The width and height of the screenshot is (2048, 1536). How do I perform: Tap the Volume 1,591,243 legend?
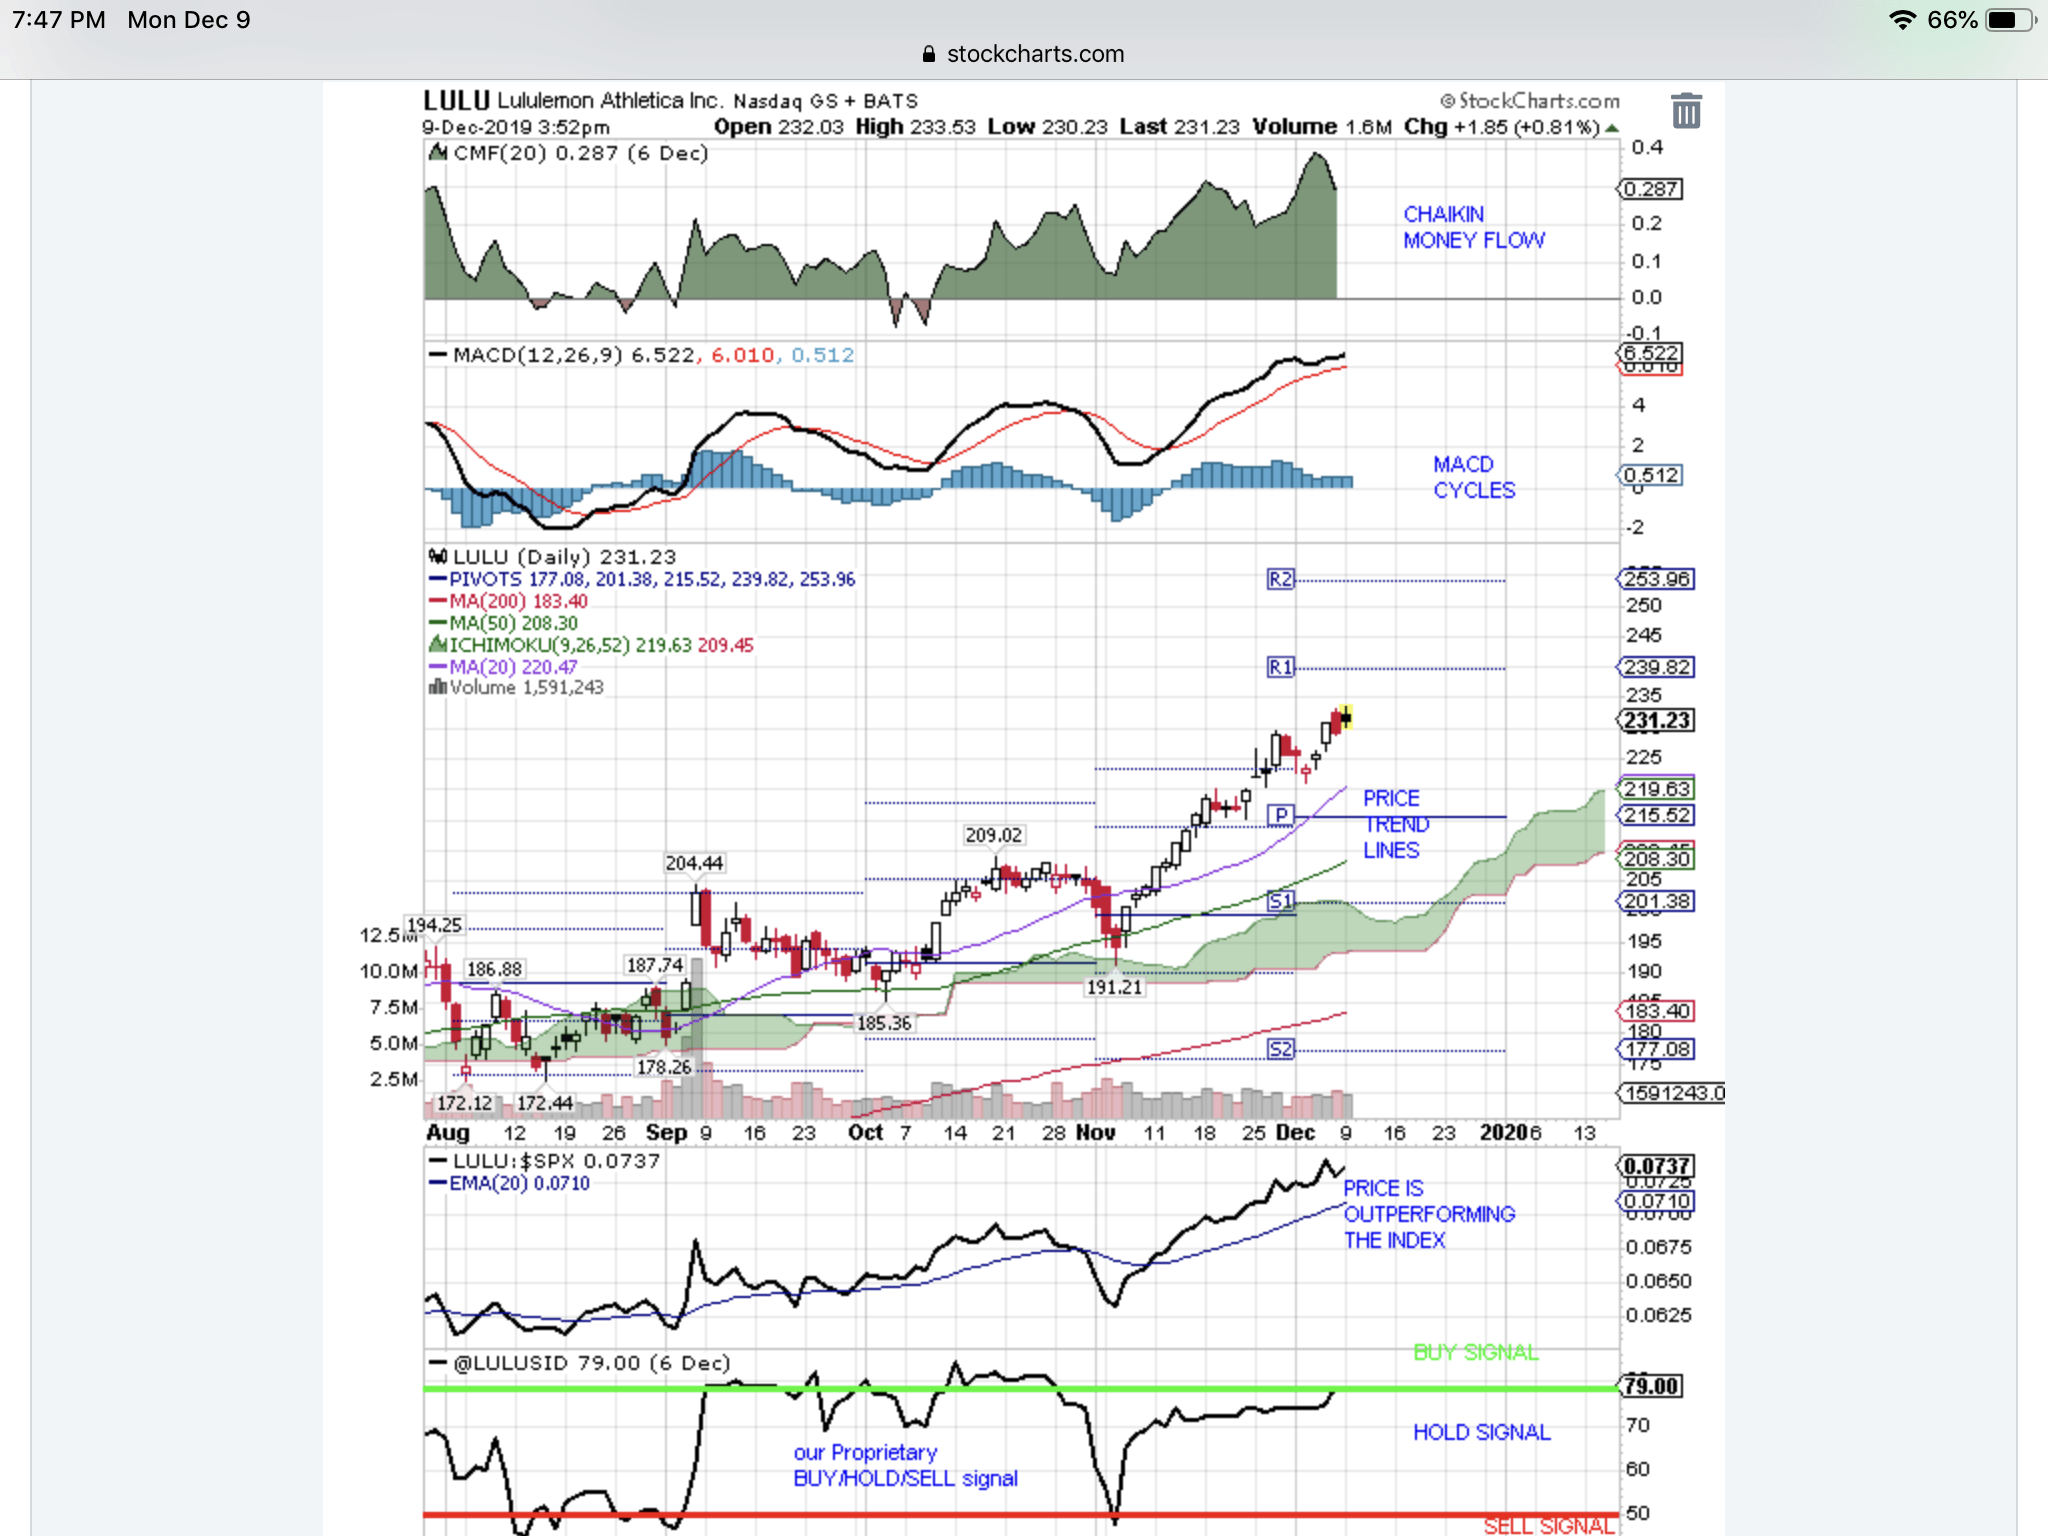coord(516,688)
